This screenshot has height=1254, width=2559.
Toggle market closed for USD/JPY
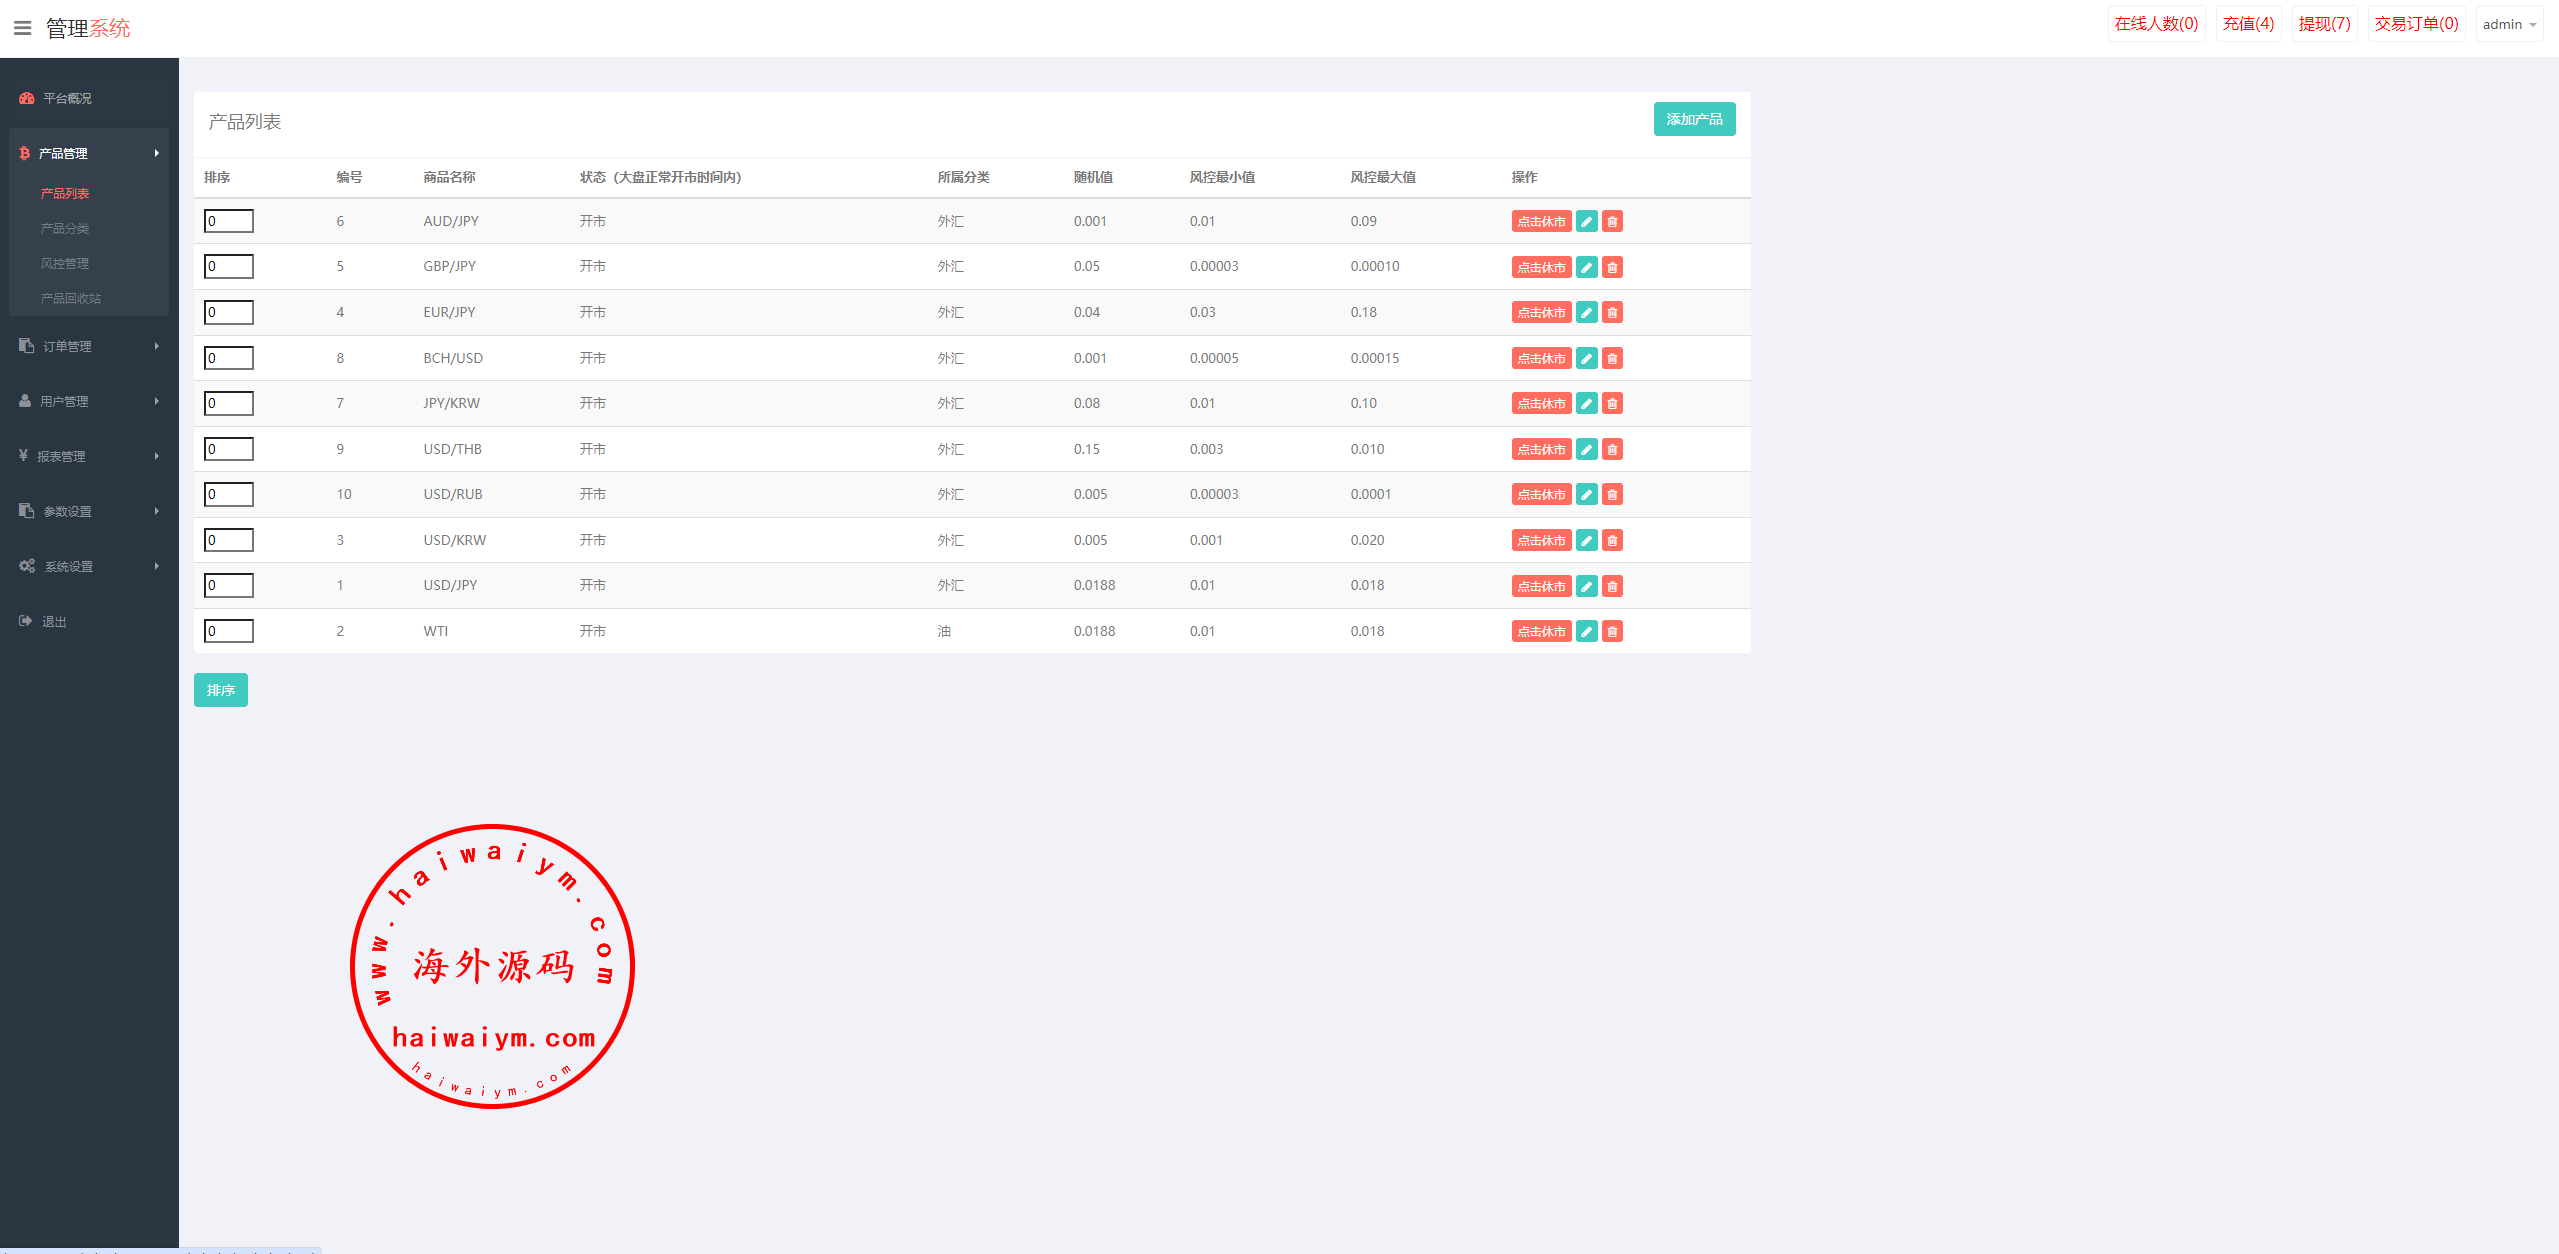1541,586
